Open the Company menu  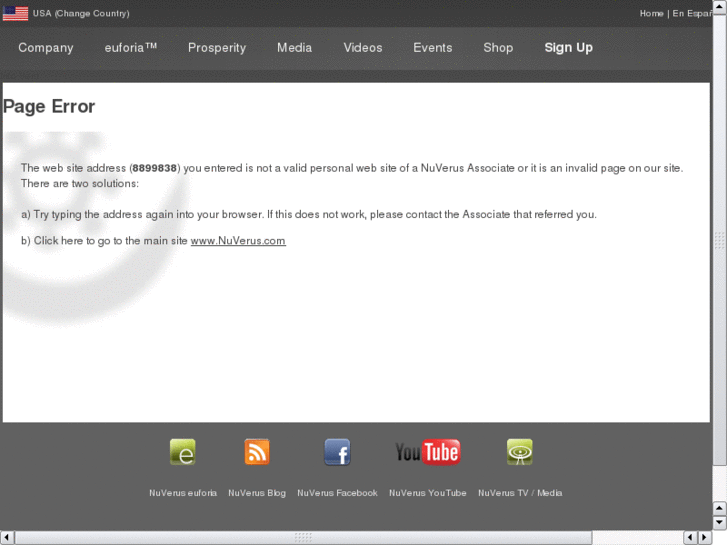point(46,48)
